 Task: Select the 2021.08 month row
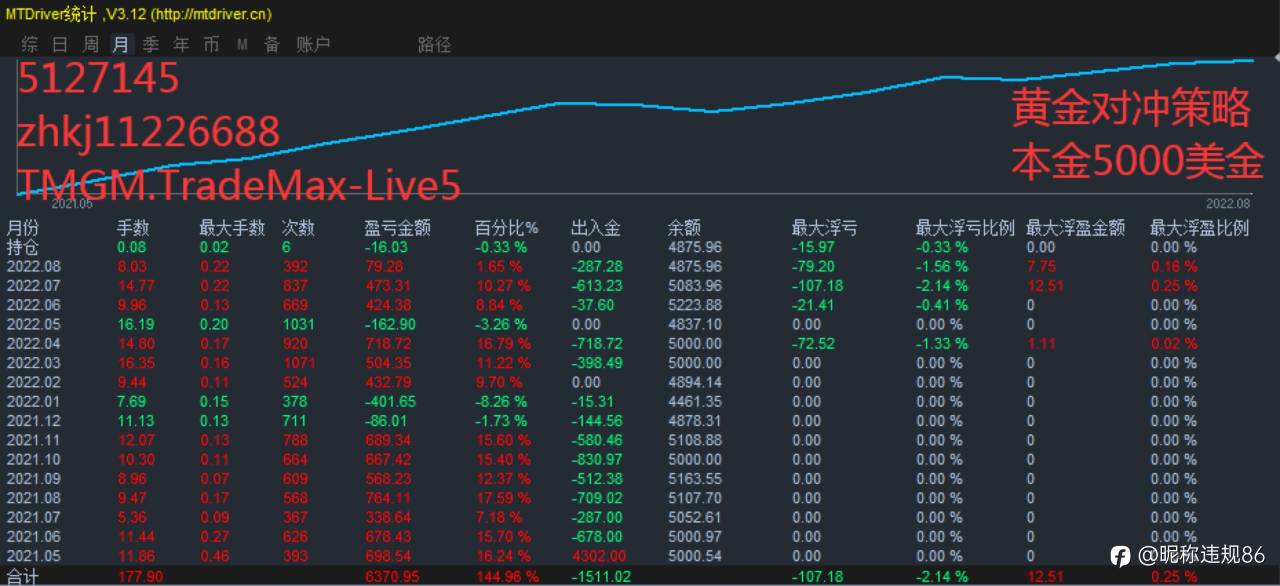(x=640, y=498)
